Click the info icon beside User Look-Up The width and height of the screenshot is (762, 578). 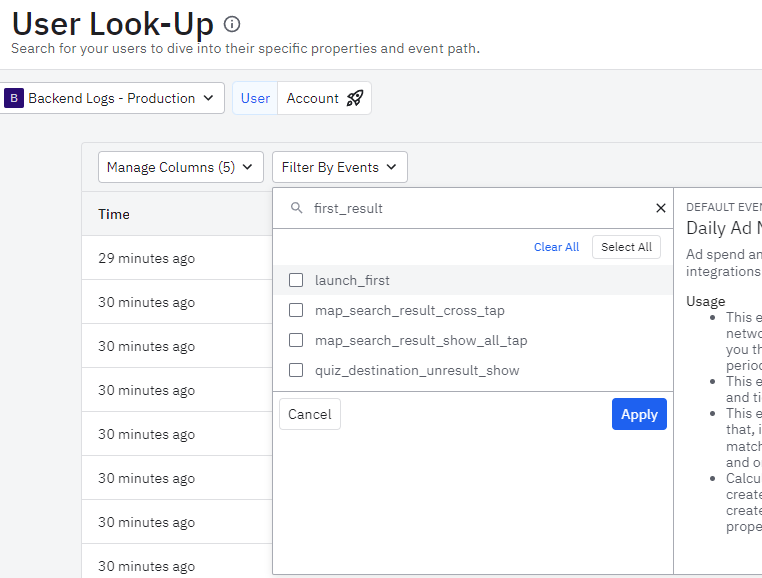pos(232,24)
